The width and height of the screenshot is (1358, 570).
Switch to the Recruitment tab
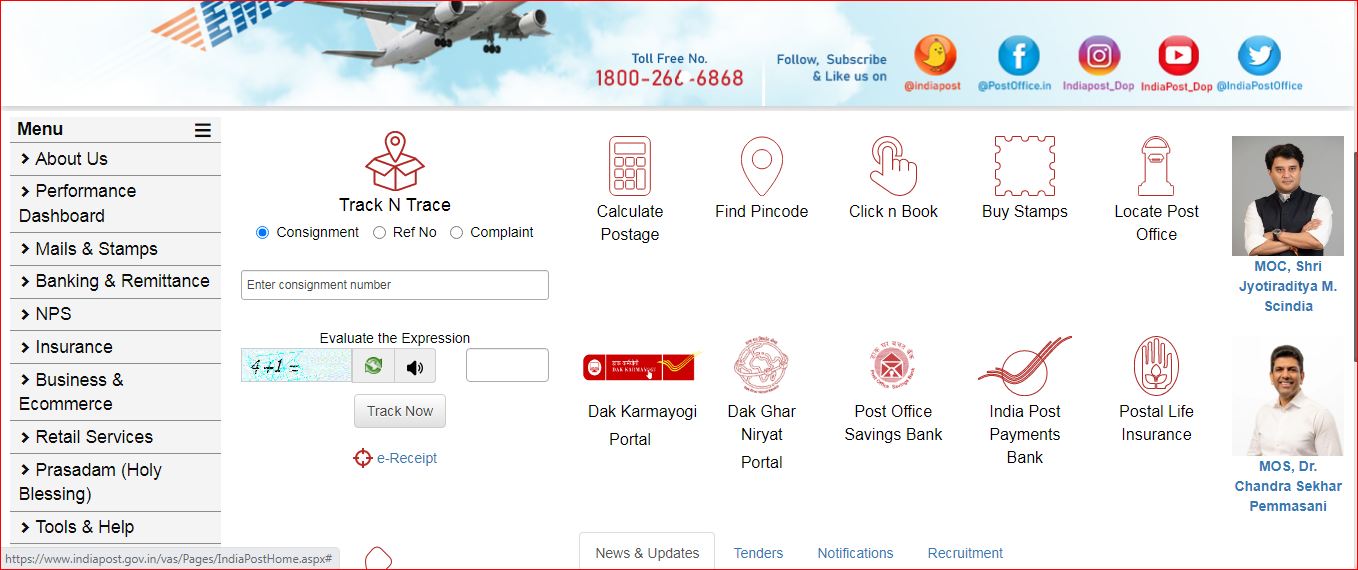(x=965, y=553)
